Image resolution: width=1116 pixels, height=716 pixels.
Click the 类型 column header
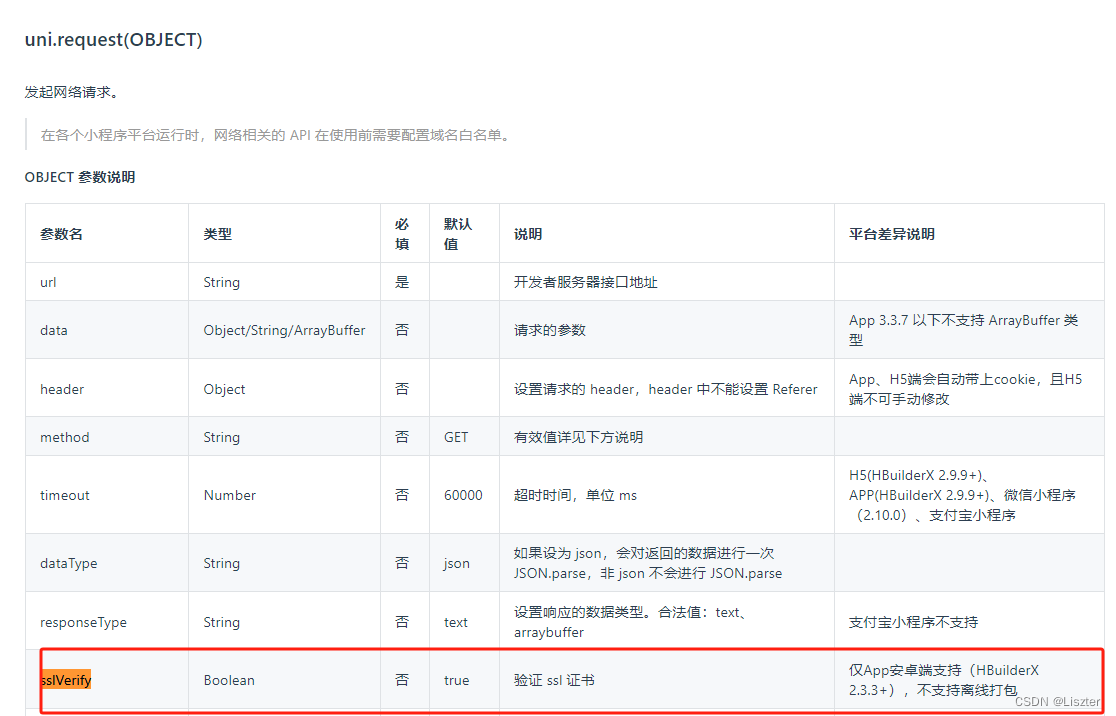pos(218,233)
